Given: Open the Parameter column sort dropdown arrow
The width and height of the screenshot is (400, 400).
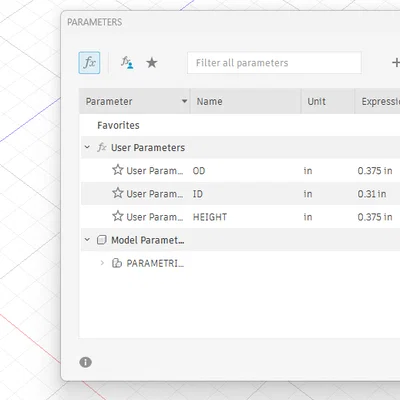Looking at the screenshot, I should click(184, 101).
